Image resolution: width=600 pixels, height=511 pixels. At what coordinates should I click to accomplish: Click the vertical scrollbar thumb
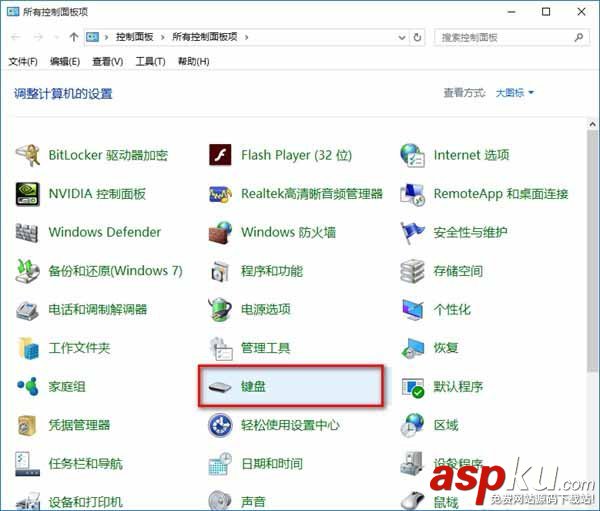pyautogui.click(x=593, y=250)
